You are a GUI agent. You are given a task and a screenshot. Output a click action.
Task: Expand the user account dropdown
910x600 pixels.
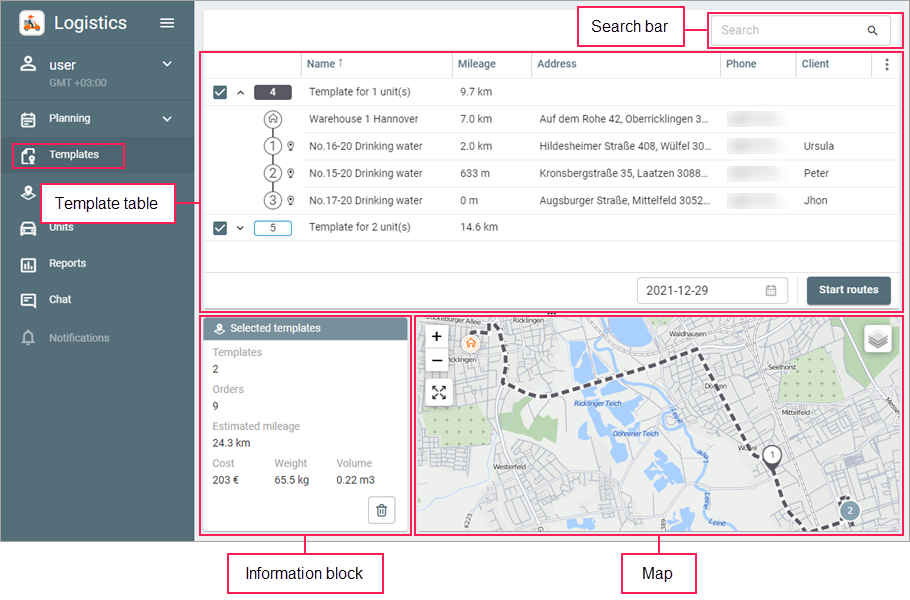click(167, 65)
